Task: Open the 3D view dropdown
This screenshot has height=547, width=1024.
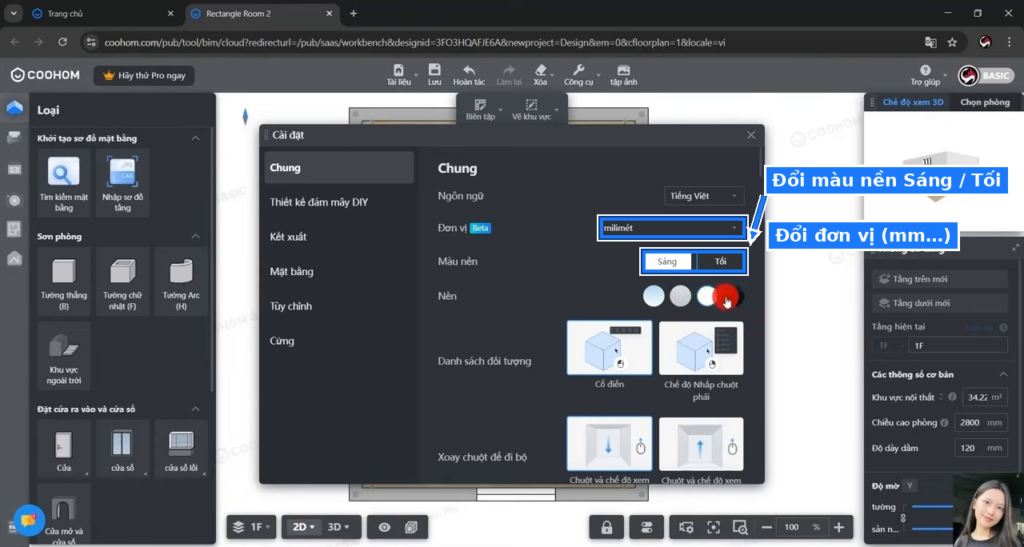Action: tap(338, 527)
